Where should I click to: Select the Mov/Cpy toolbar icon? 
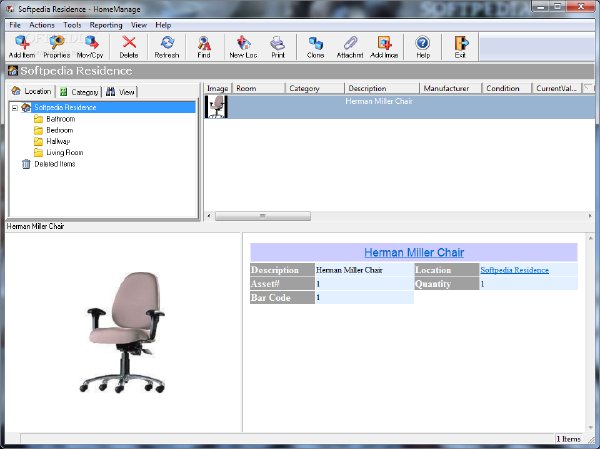coord(90,46)
